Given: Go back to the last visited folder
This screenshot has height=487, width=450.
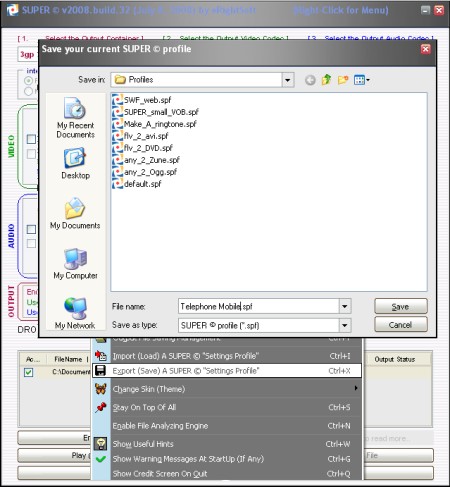Looking at the screenshot, I should pyautogui.click(x=310, y=80).
